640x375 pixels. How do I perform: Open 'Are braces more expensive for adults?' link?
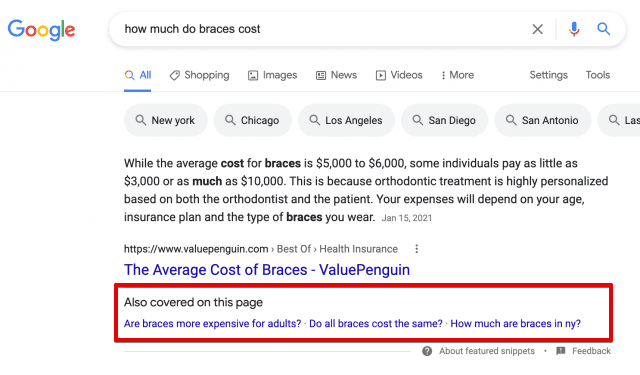pyautogui.click(x=213, y=324)
